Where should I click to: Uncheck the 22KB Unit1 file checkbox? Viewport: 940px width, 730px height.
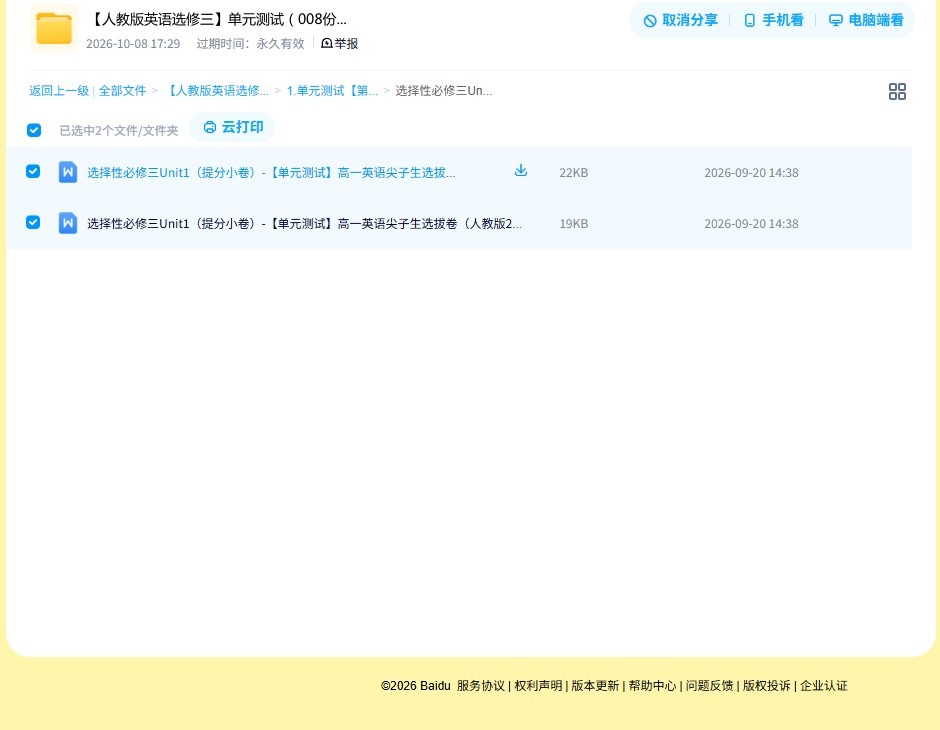[33, 171]
